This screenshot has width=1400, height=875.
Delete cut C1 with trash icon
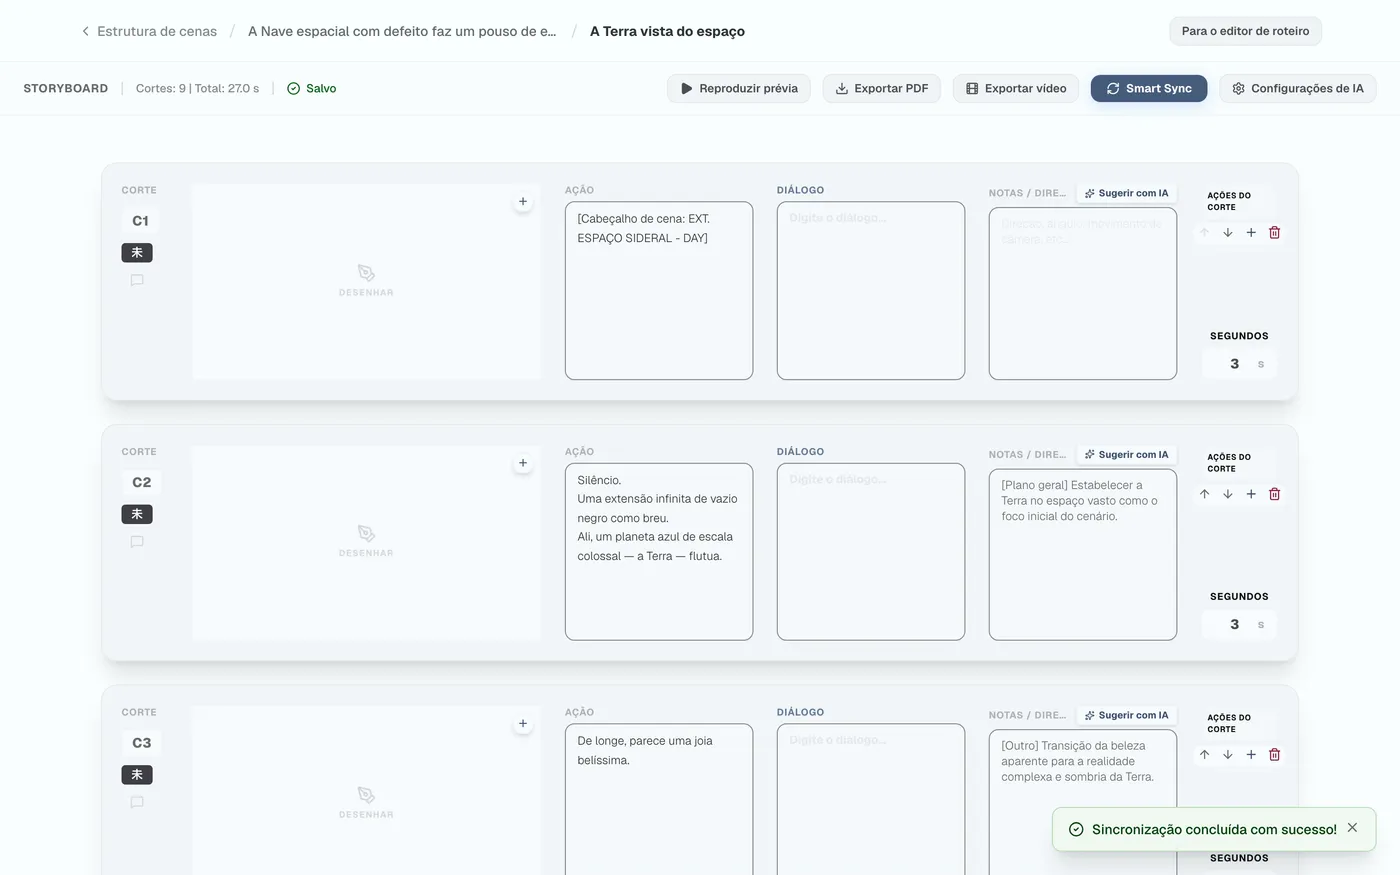tap(1275, 233)
